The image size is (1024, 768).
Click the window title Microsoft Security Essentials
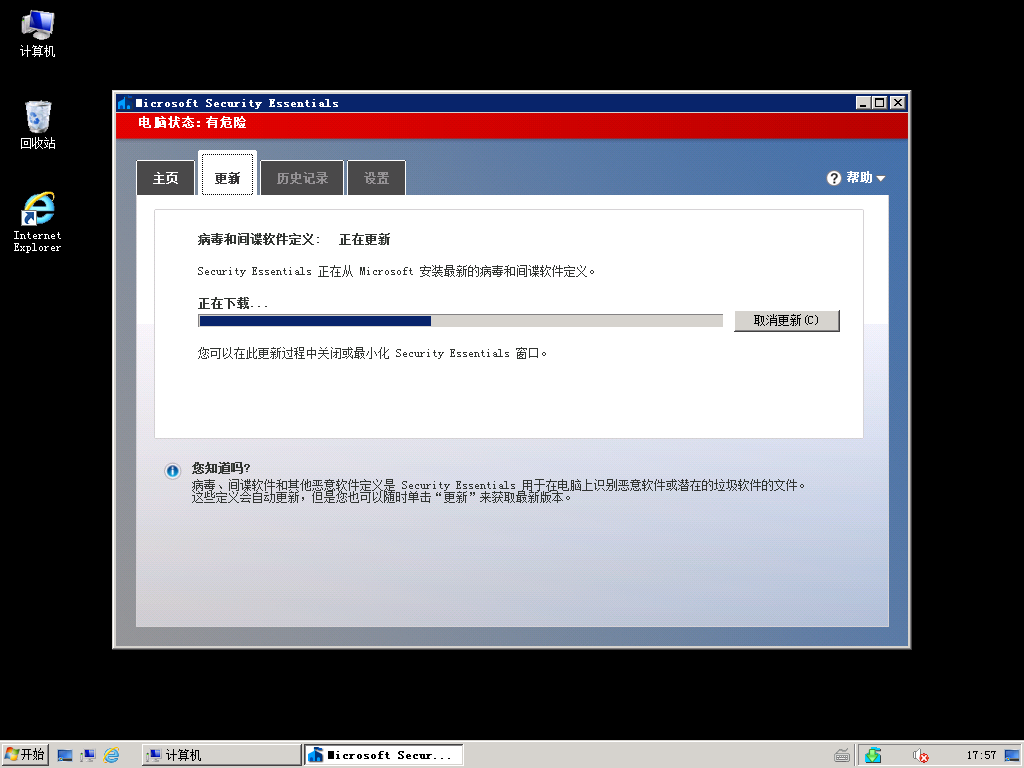pos(237,103)
